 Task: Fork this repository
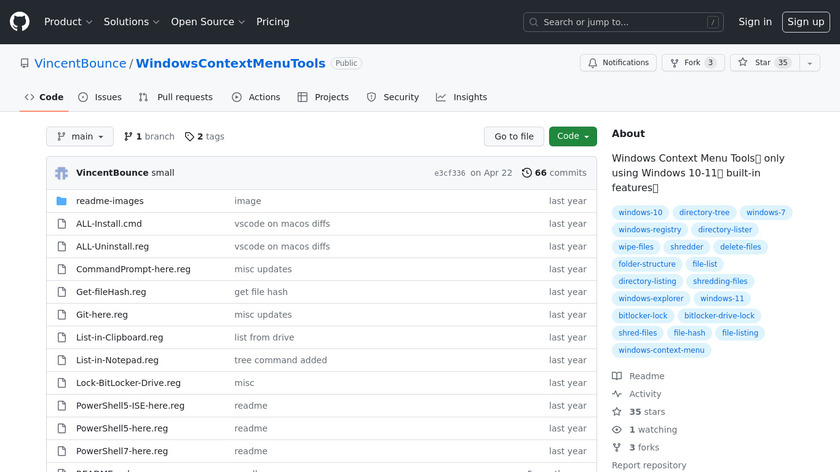[x=693, y=63]
